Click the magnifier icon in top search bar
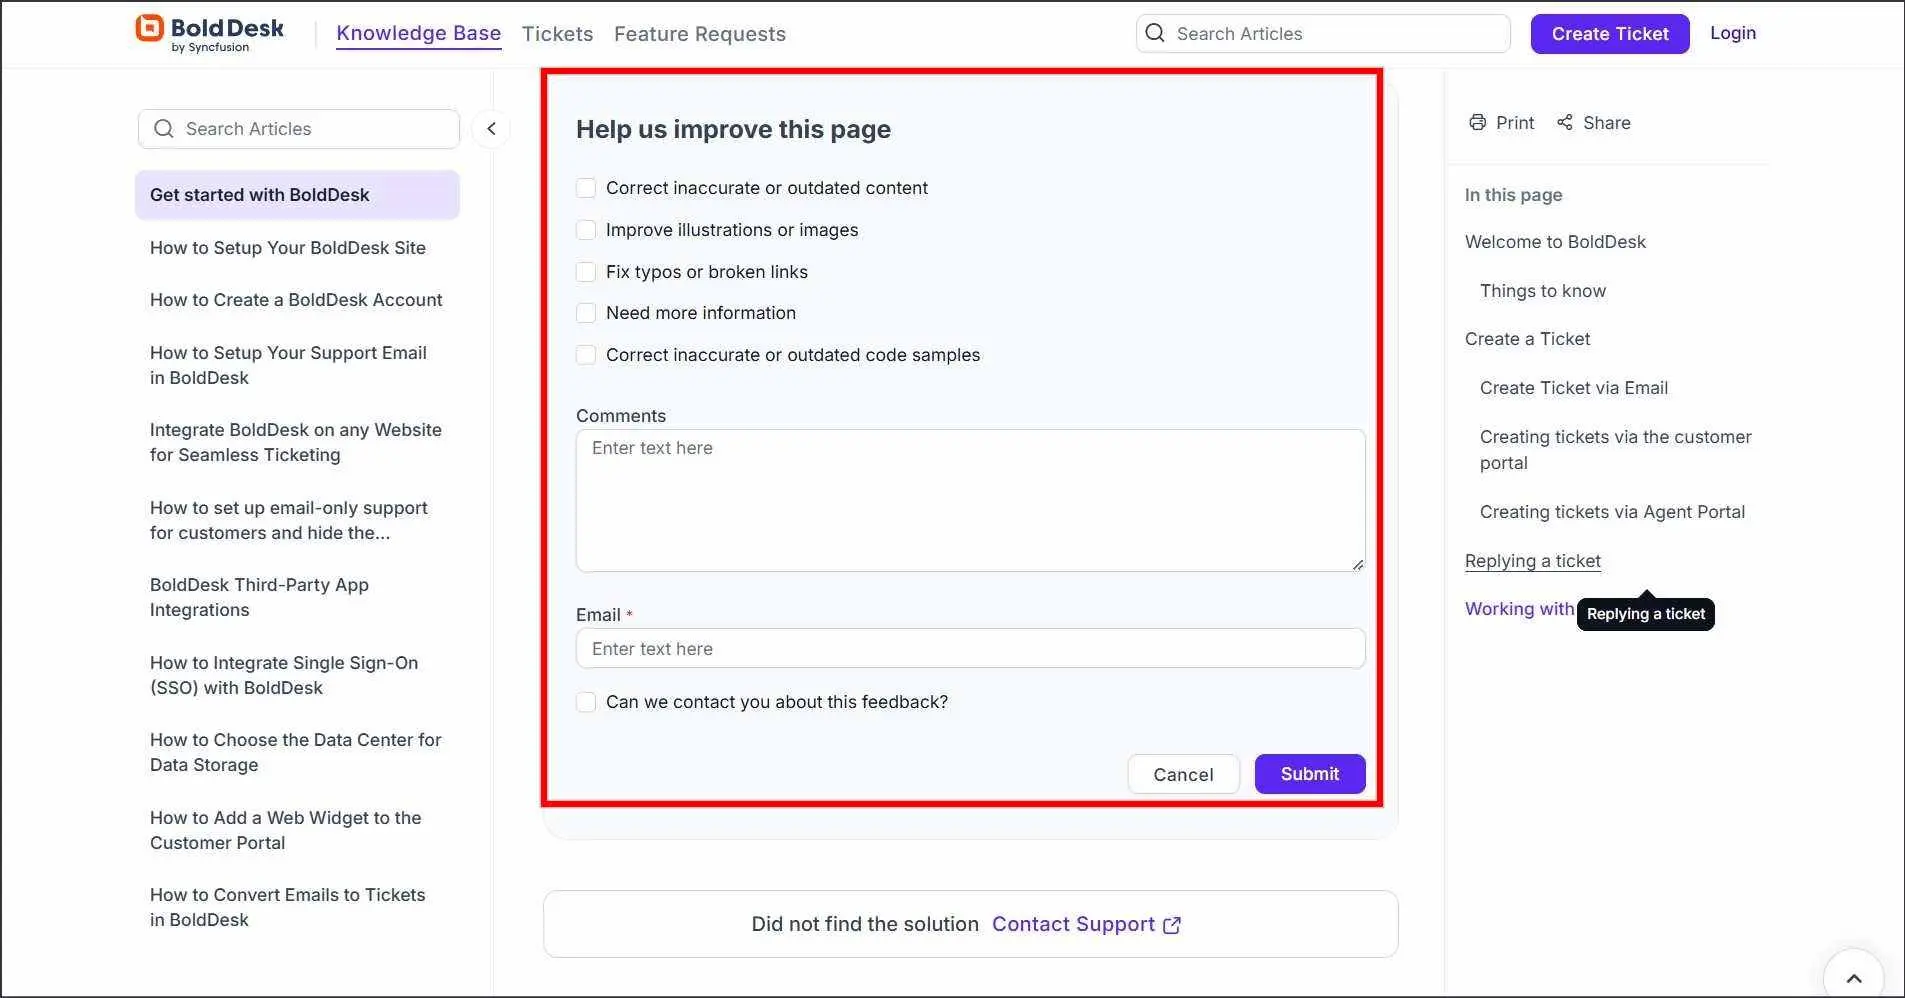 pos(1155,33)
